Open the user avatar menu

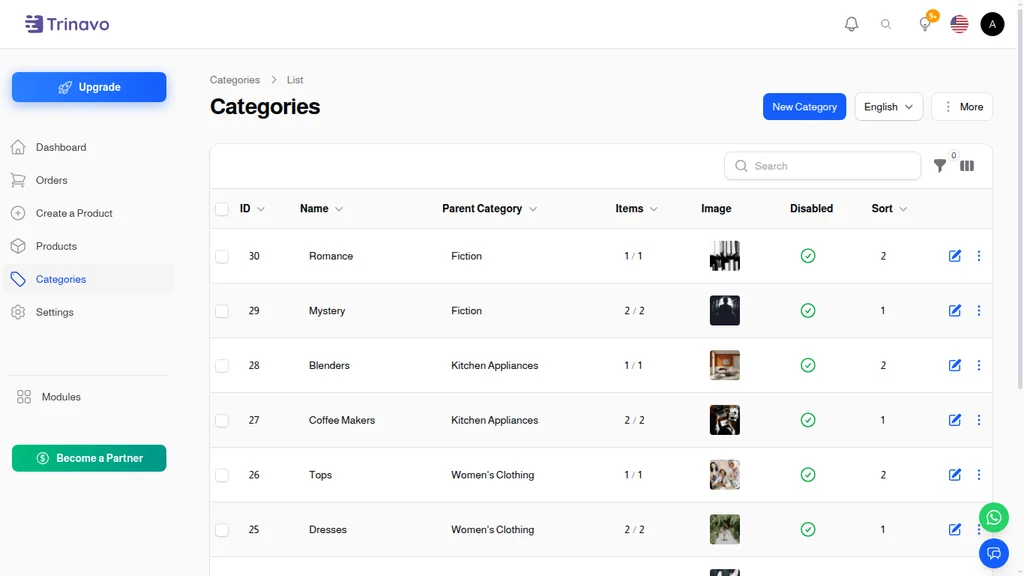(992, 24)
